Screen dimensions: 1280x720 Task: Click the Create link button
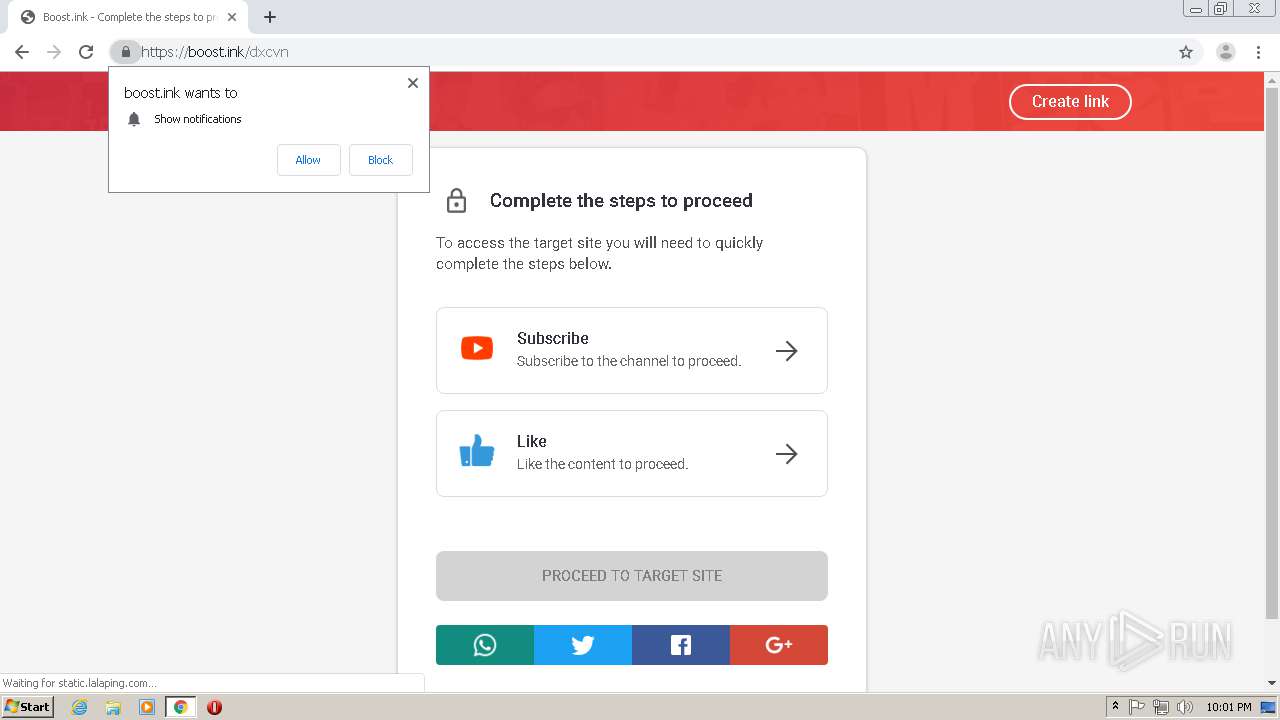1070,101
